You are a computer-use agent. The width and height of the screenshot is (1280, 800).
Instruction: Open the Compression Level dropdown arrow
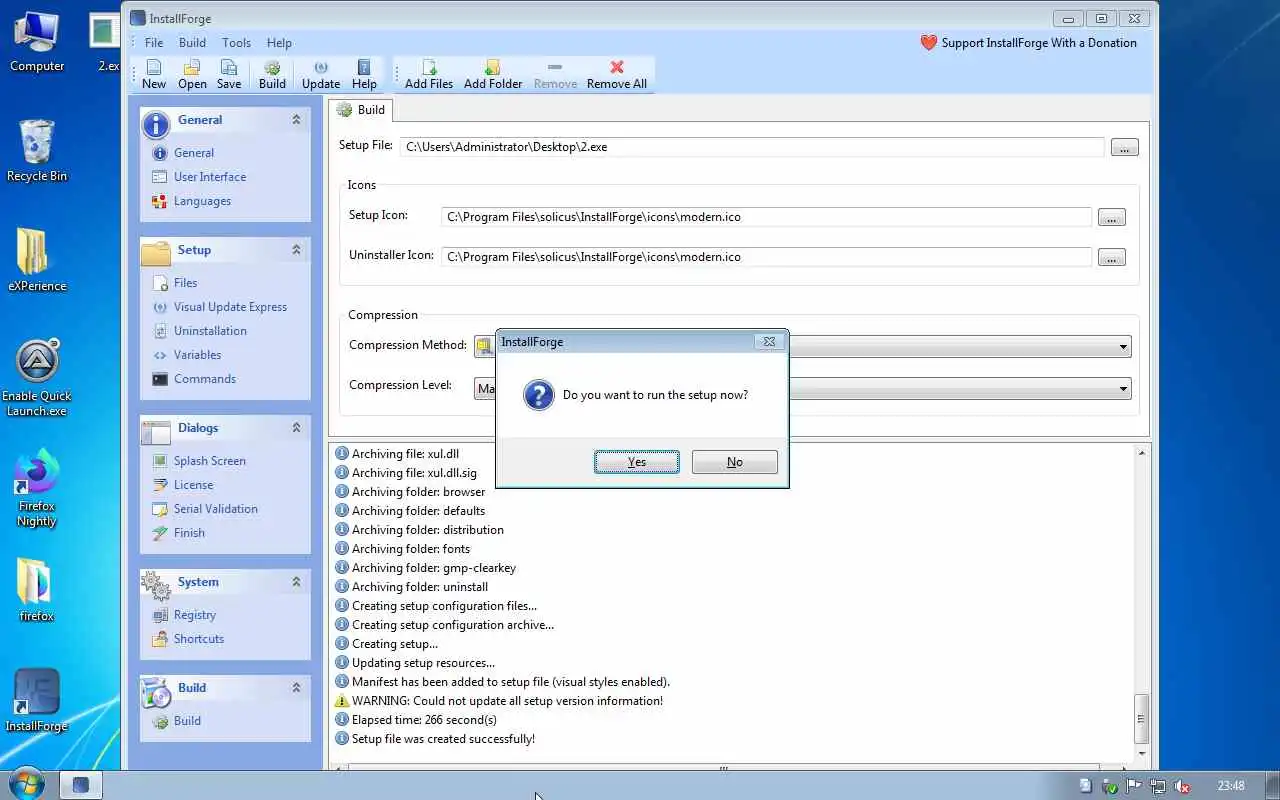(x=1124, y=389)
